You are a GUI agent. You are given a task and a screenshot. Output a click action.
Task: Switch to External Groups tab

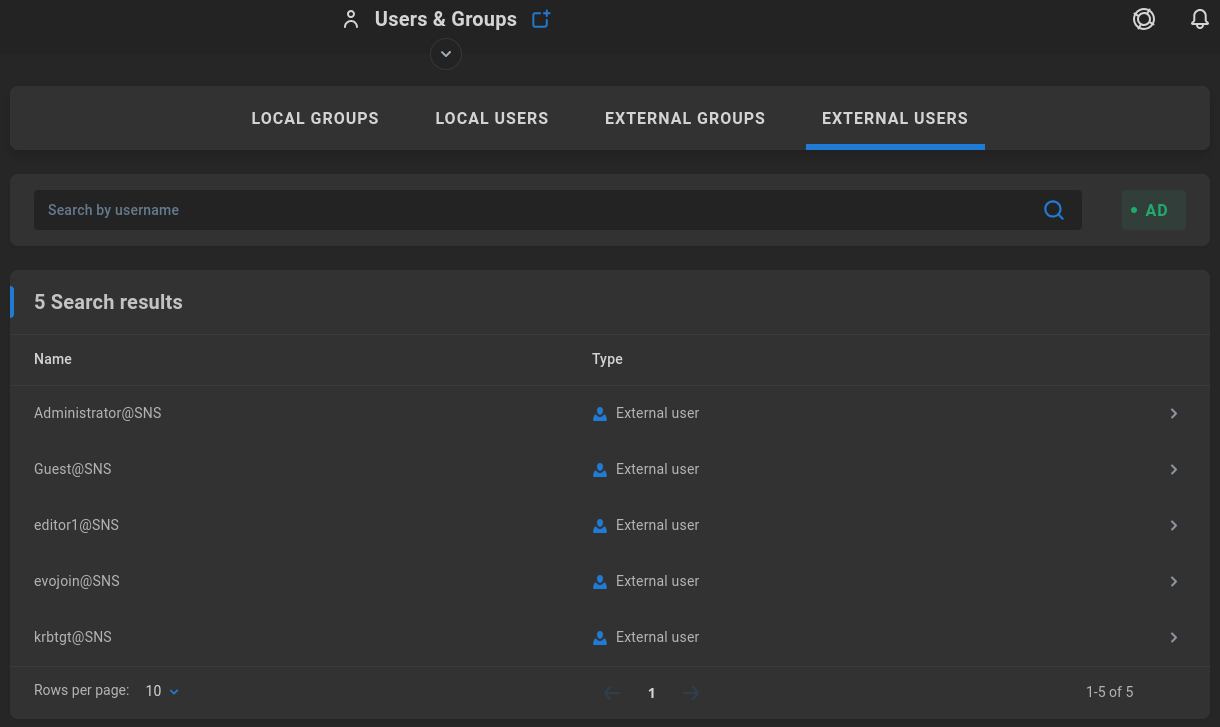(685, 118)
